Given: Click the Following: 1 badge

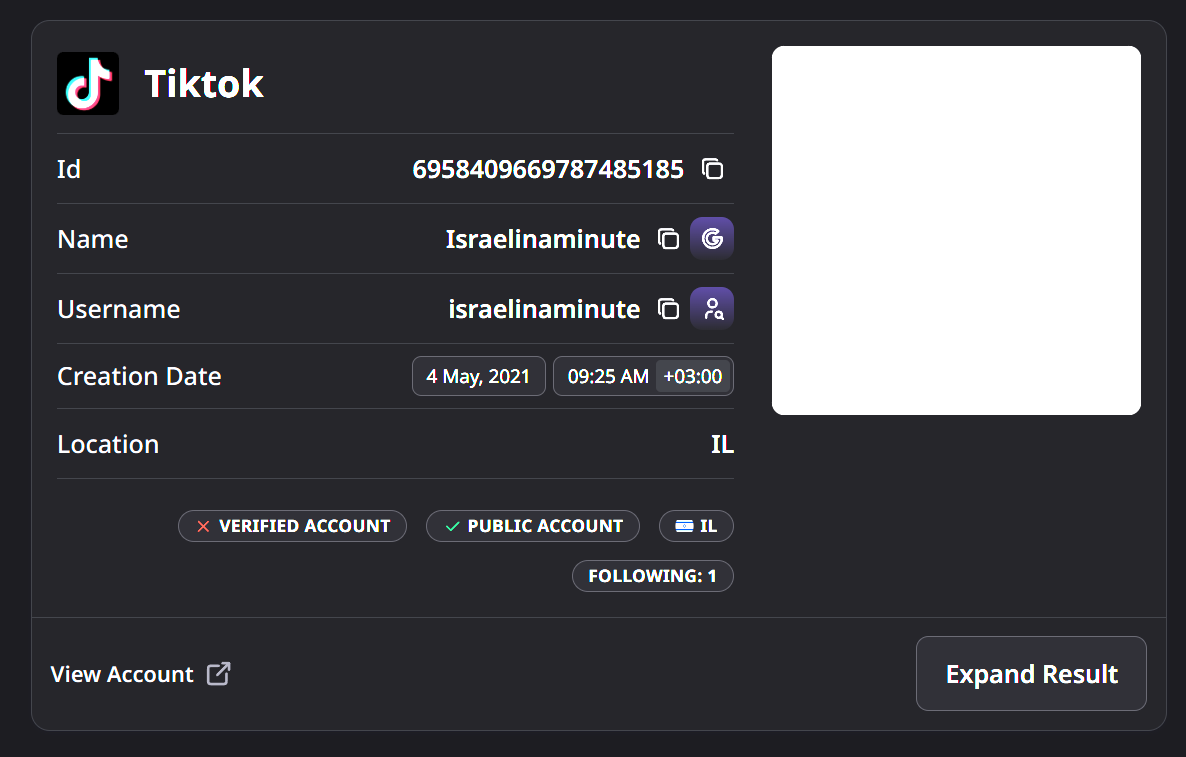Looking at the screenshot, I should click(653, 576).
